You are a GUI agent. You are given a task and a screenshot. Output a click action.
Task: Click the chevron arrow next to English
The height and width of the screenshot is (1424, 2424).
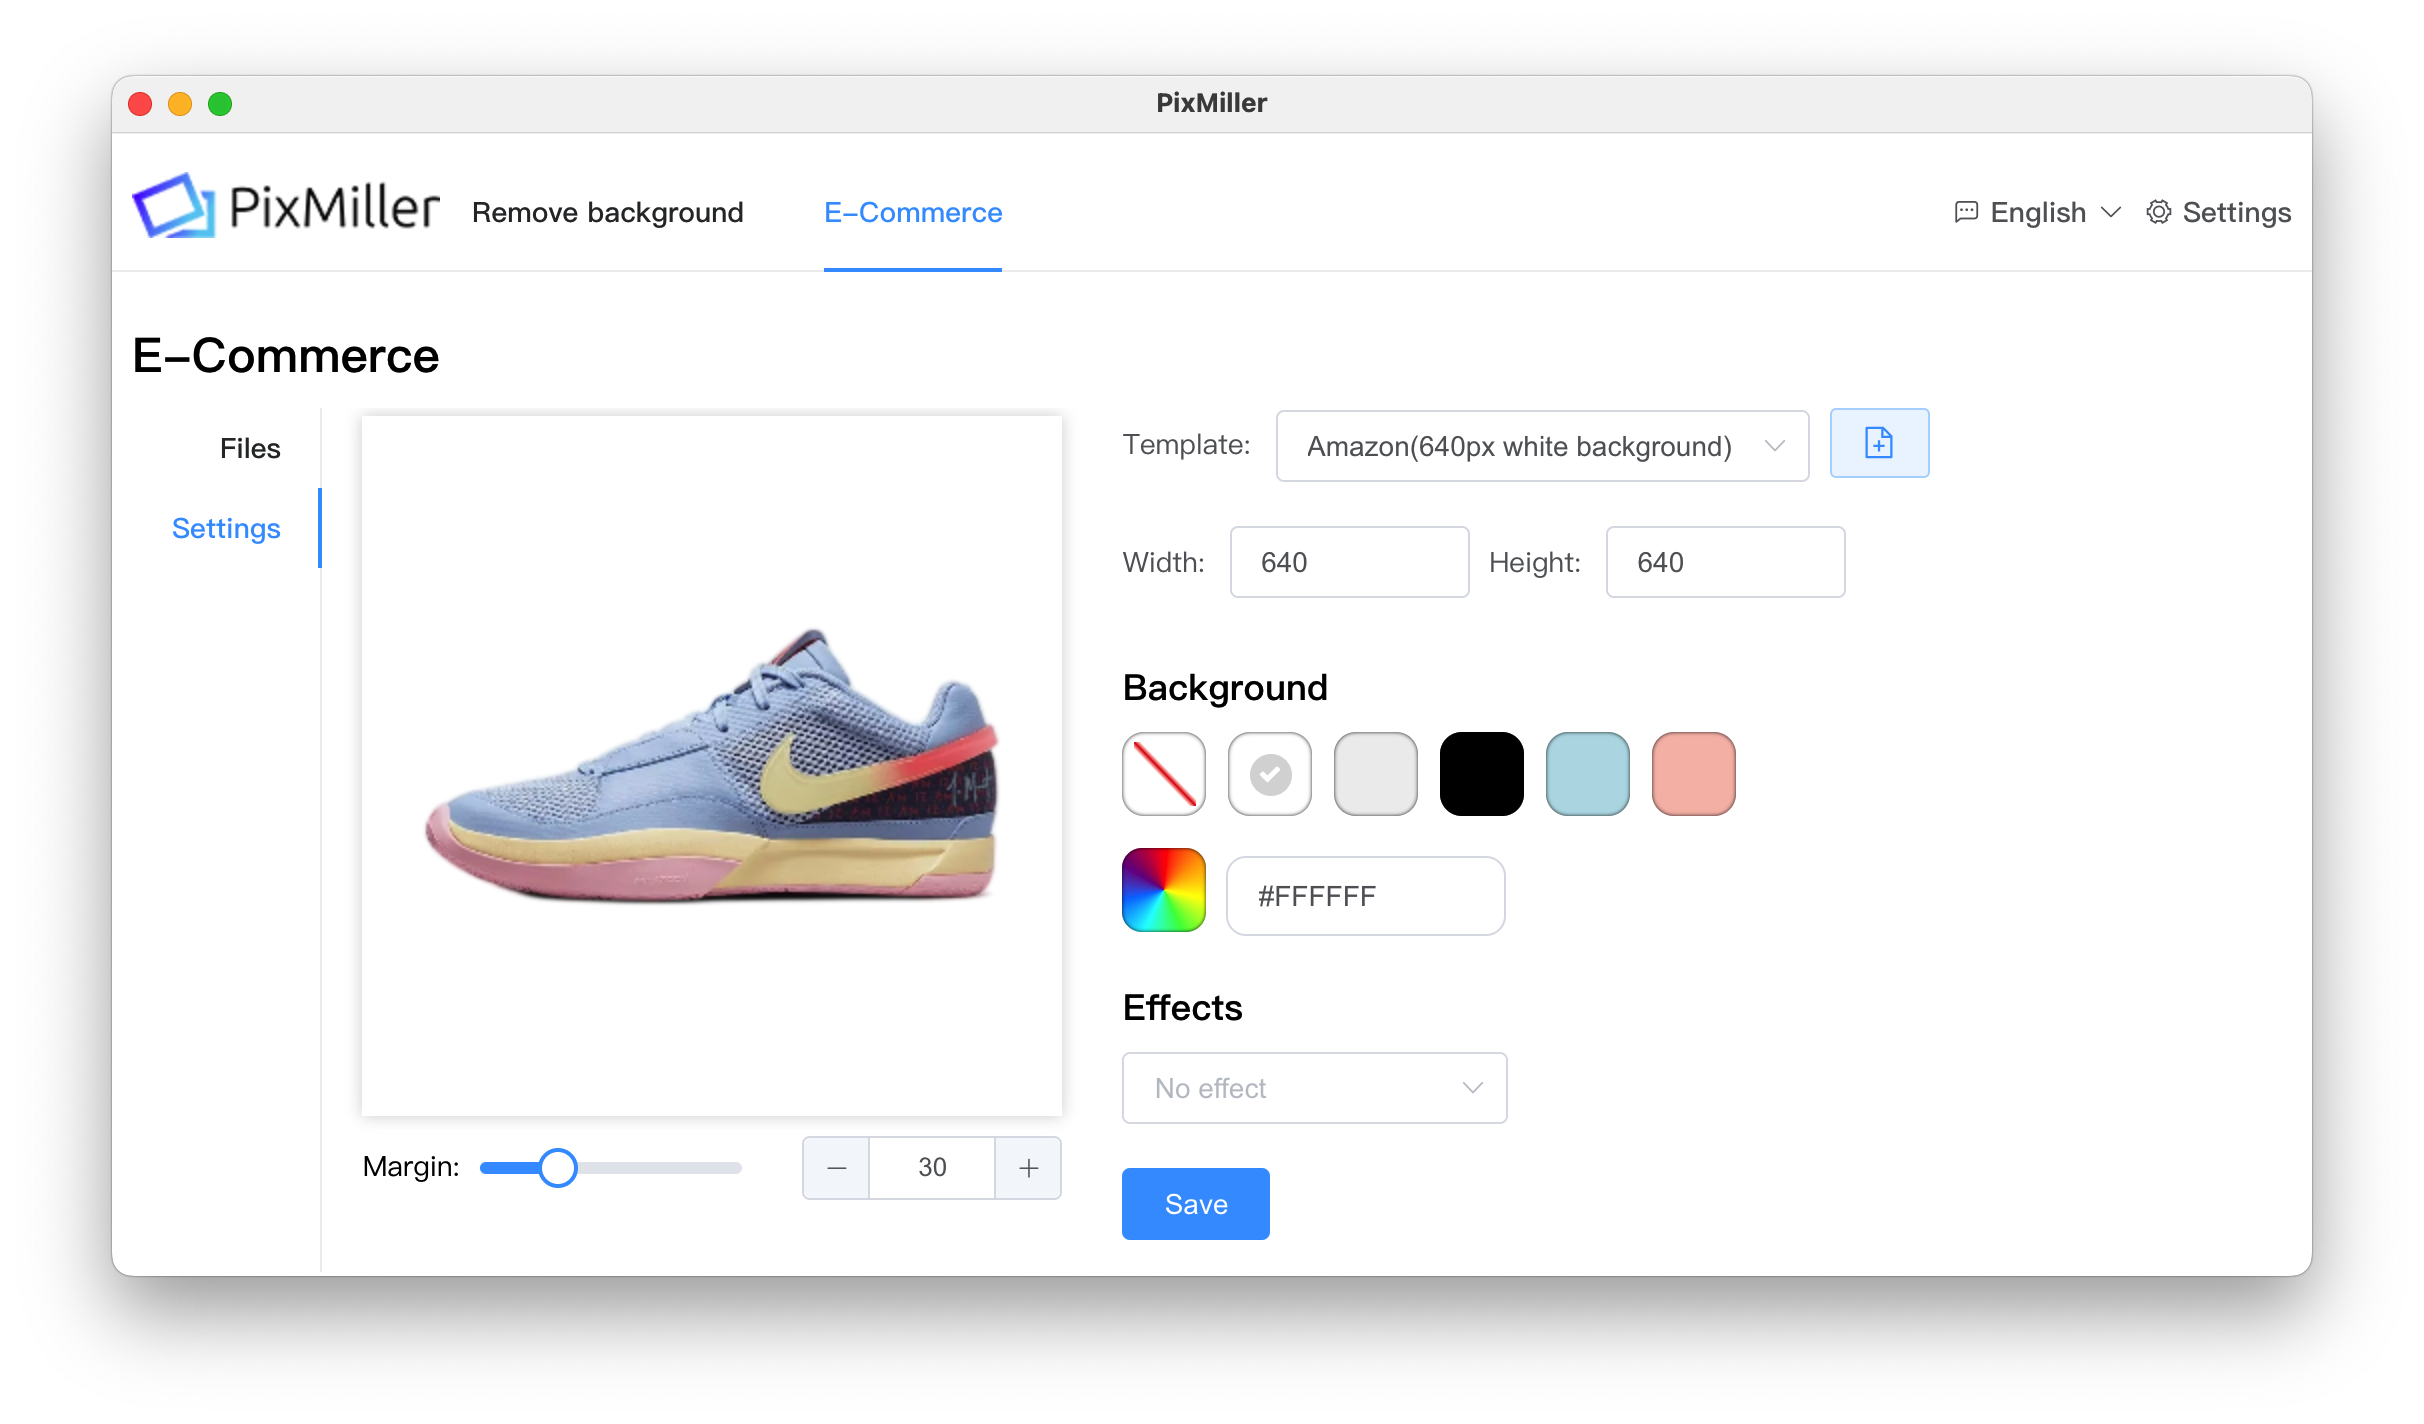coord(2111,212)
